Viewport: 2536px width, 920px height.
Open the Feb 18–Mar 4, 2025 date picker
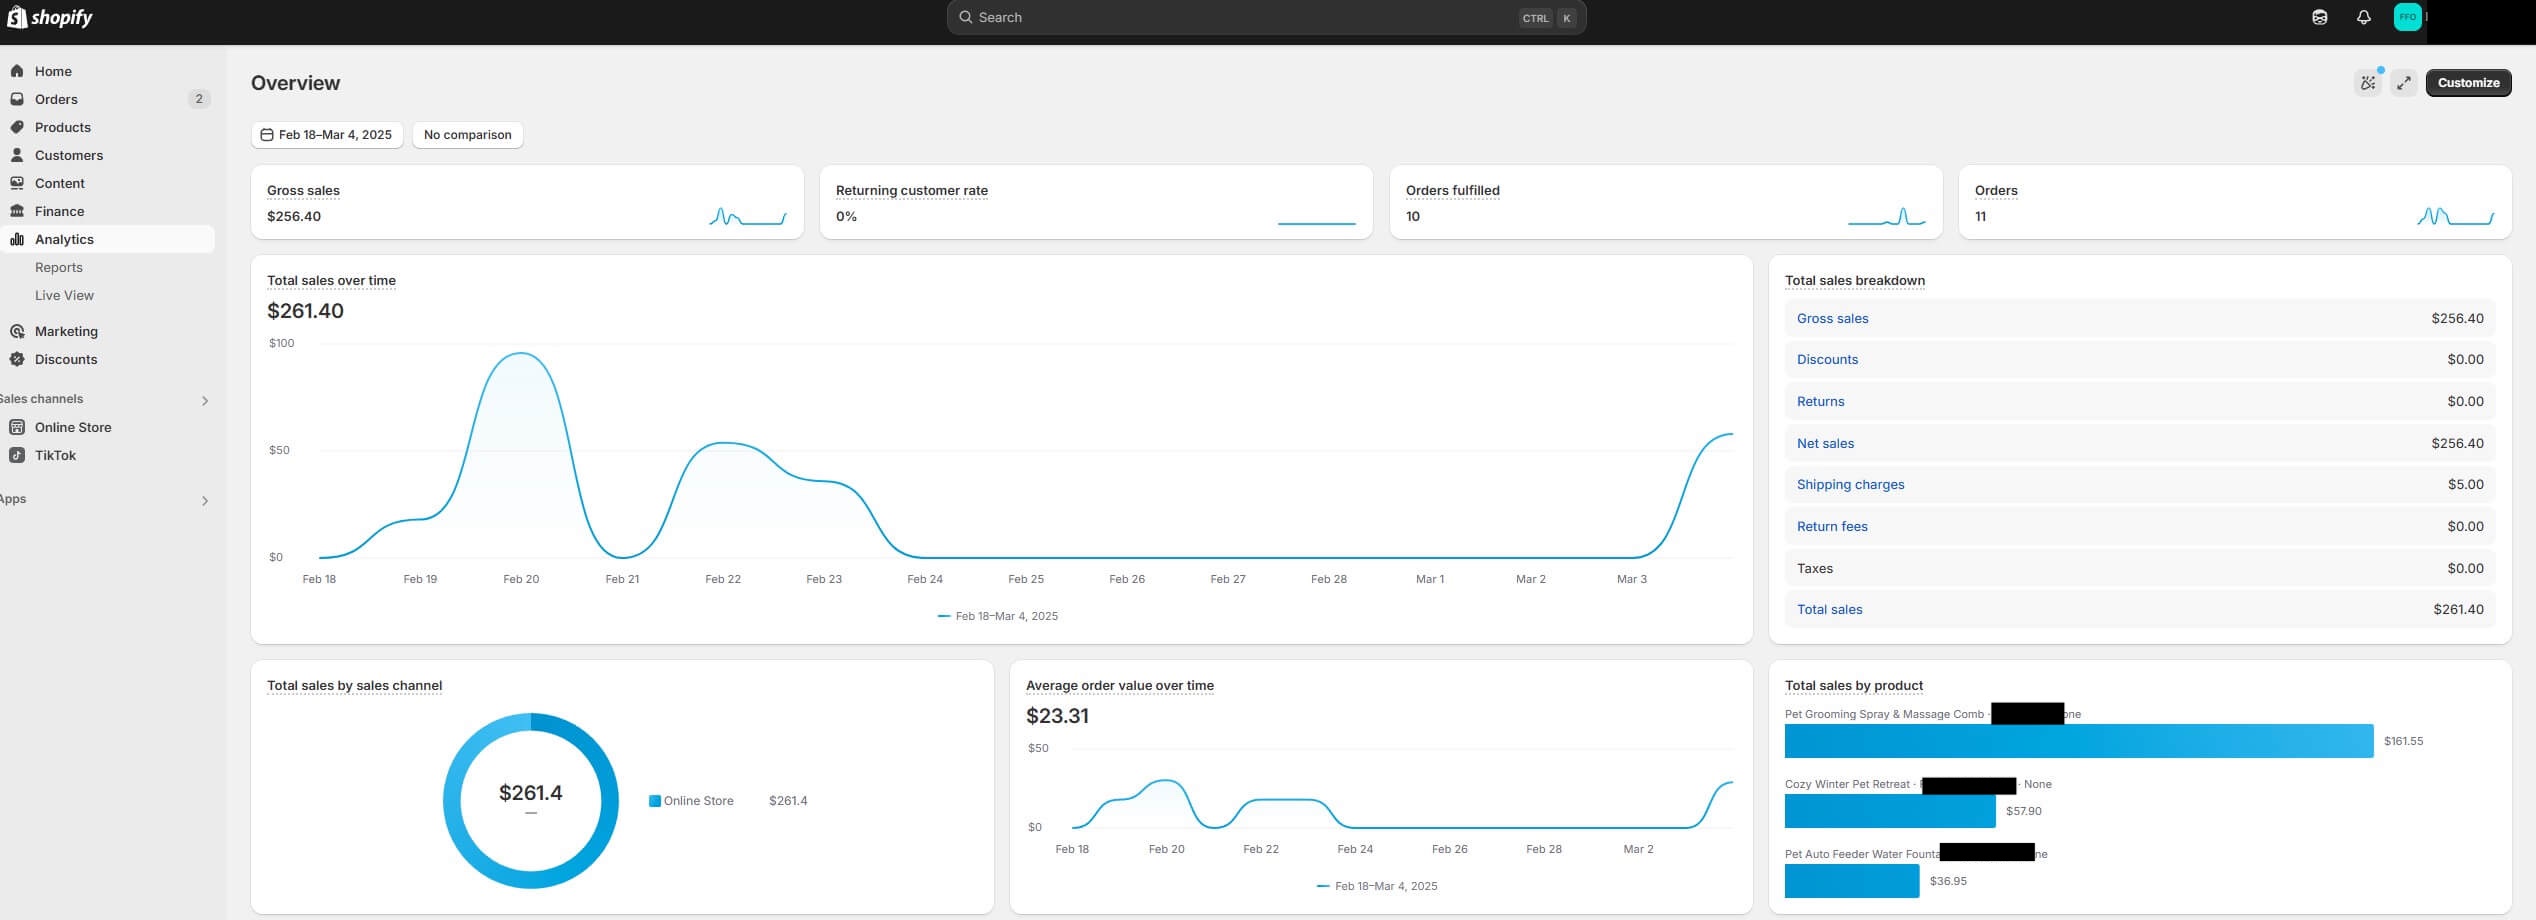pyautogui.click(x=326, y=135)
